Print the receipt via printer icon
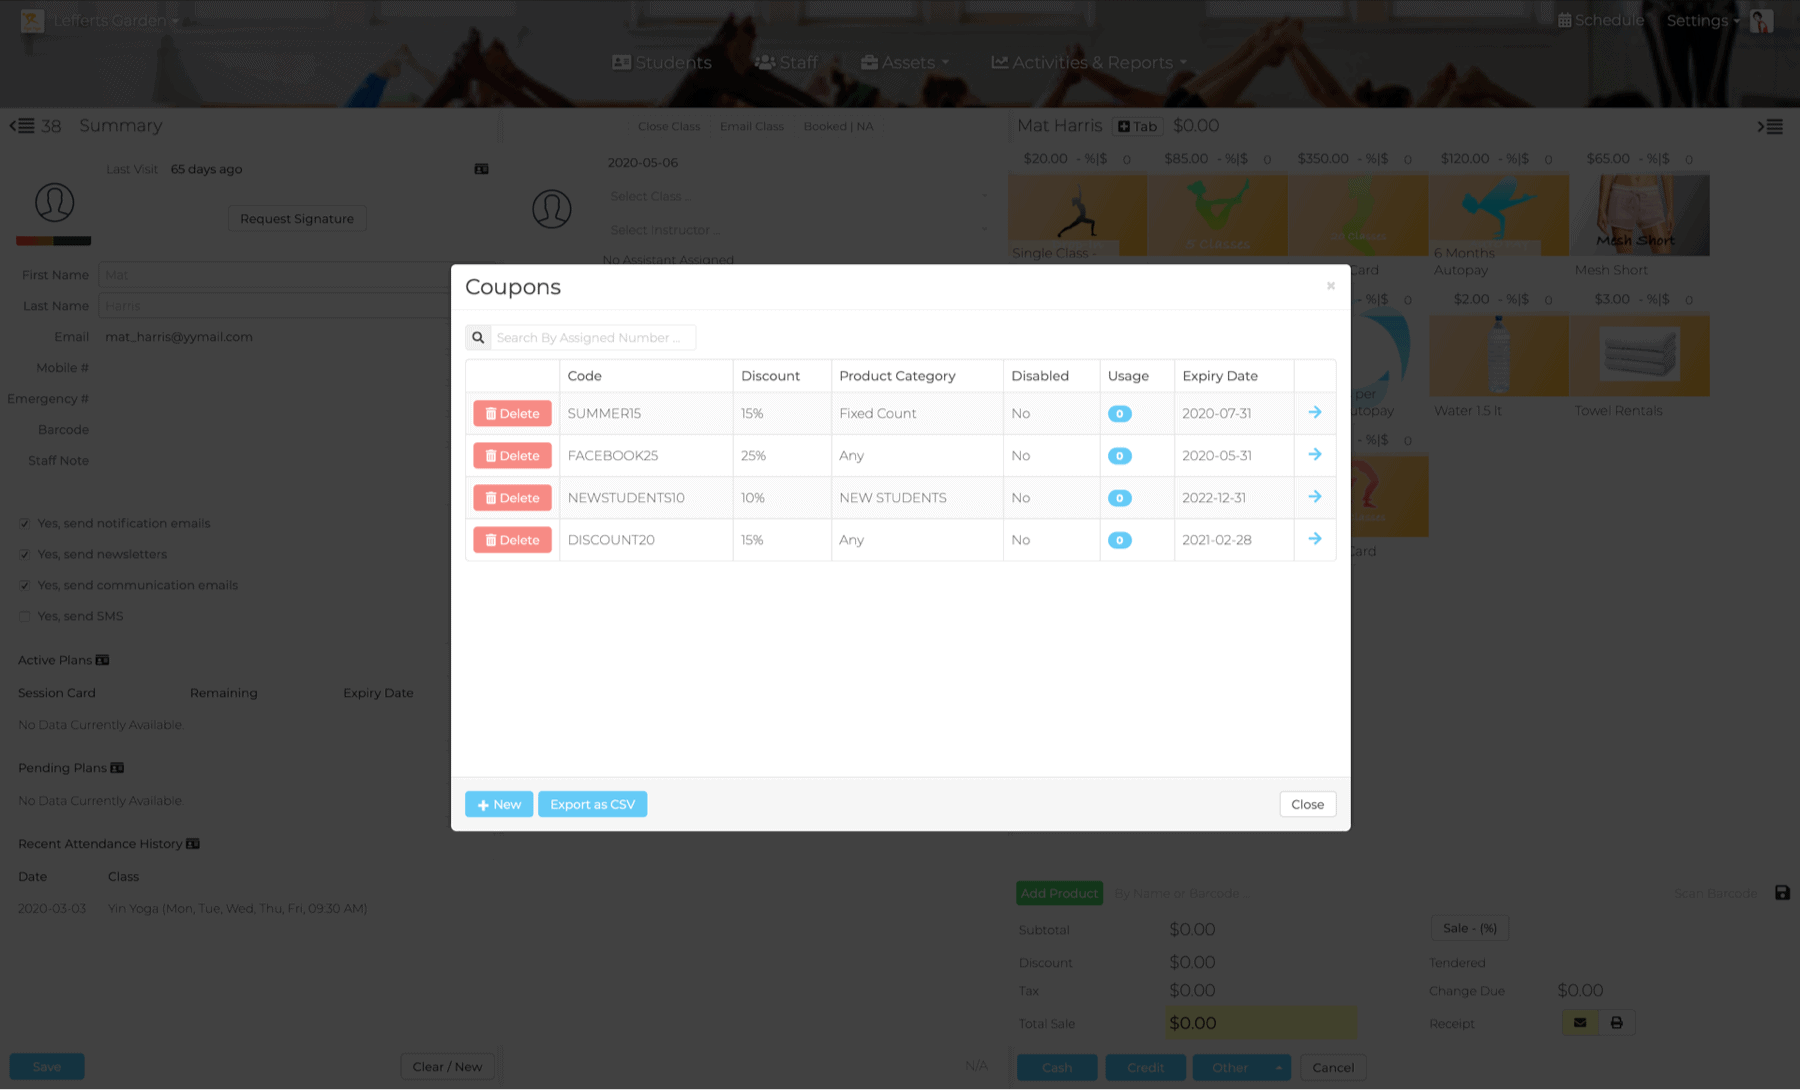This screenshot has height=1090, width=1800. [1616, 1023]
